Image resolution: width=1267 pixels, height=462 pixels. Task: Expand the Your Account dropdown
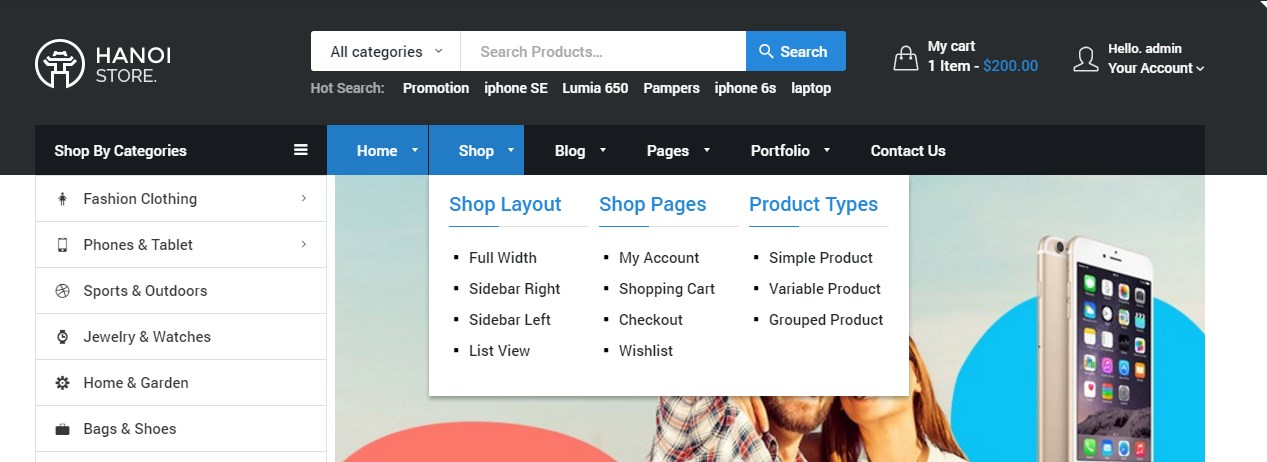[1155, 68]
